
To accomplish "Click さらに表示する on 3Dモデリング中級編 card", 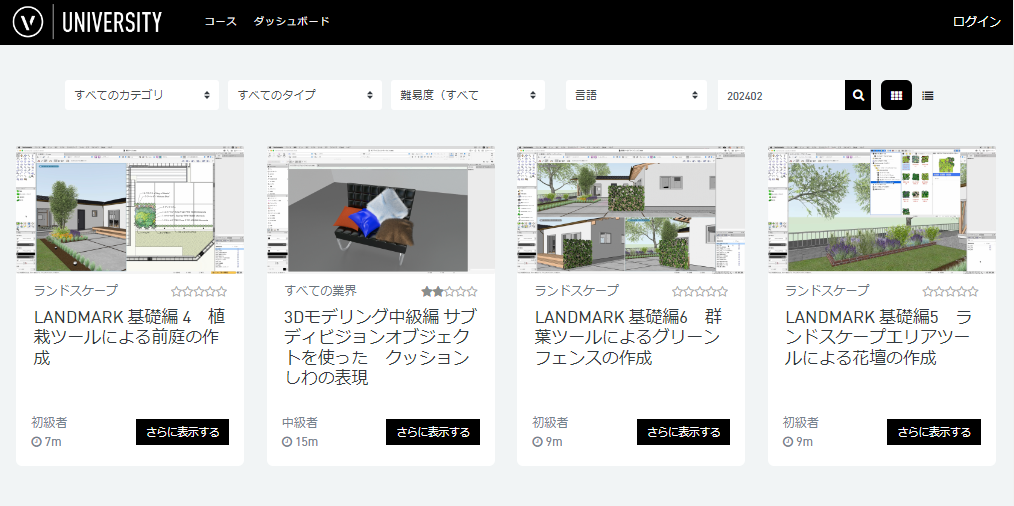I will tap(433, 432).
